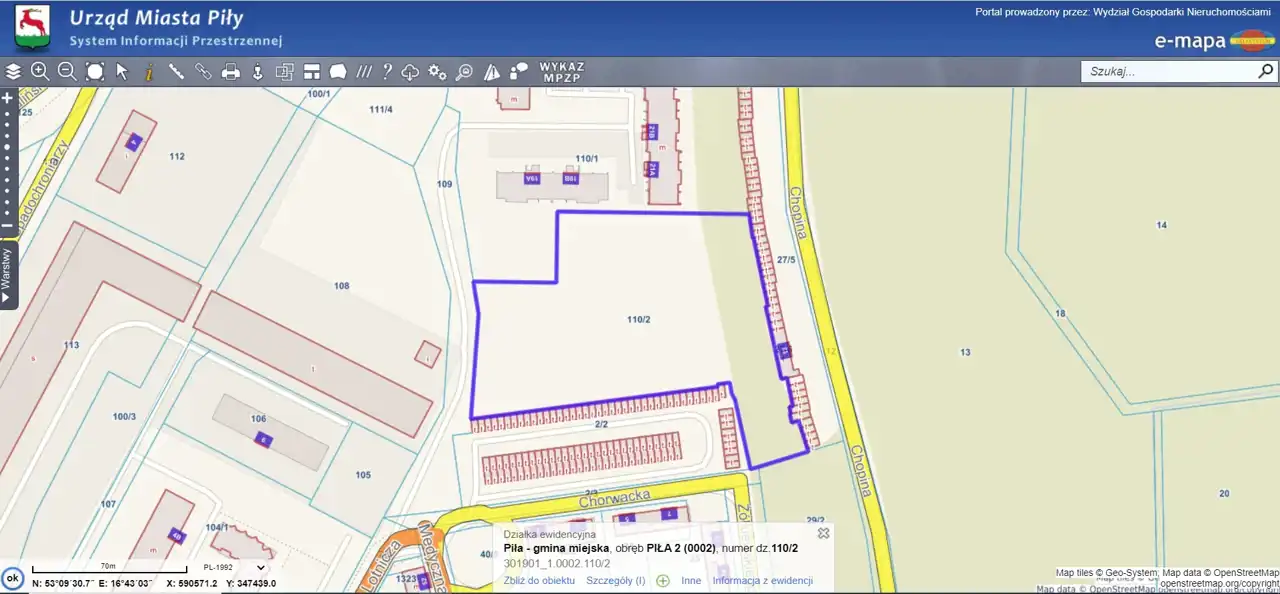Click the cloud download icon
This screenshot has width=1280, height=594.
[410, 71]
